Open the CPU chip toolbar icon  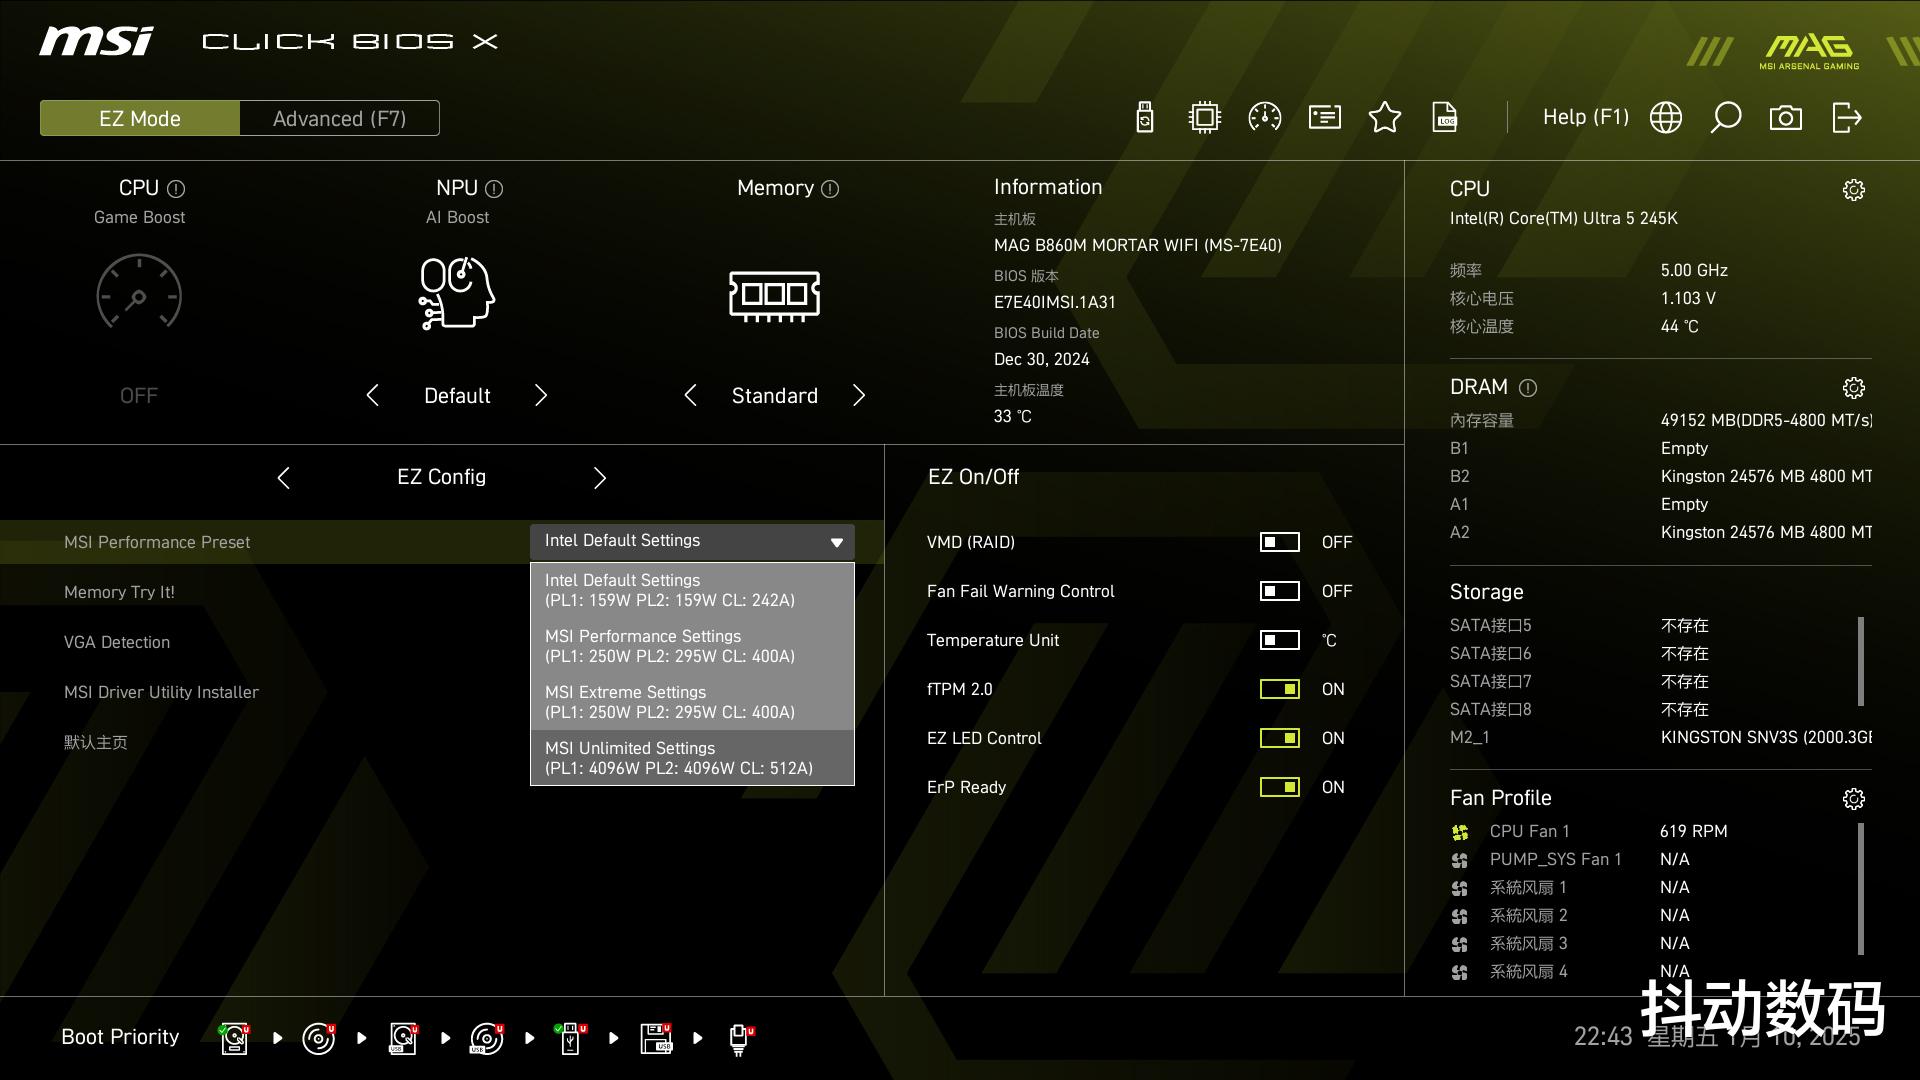[x=1204, y=118]
